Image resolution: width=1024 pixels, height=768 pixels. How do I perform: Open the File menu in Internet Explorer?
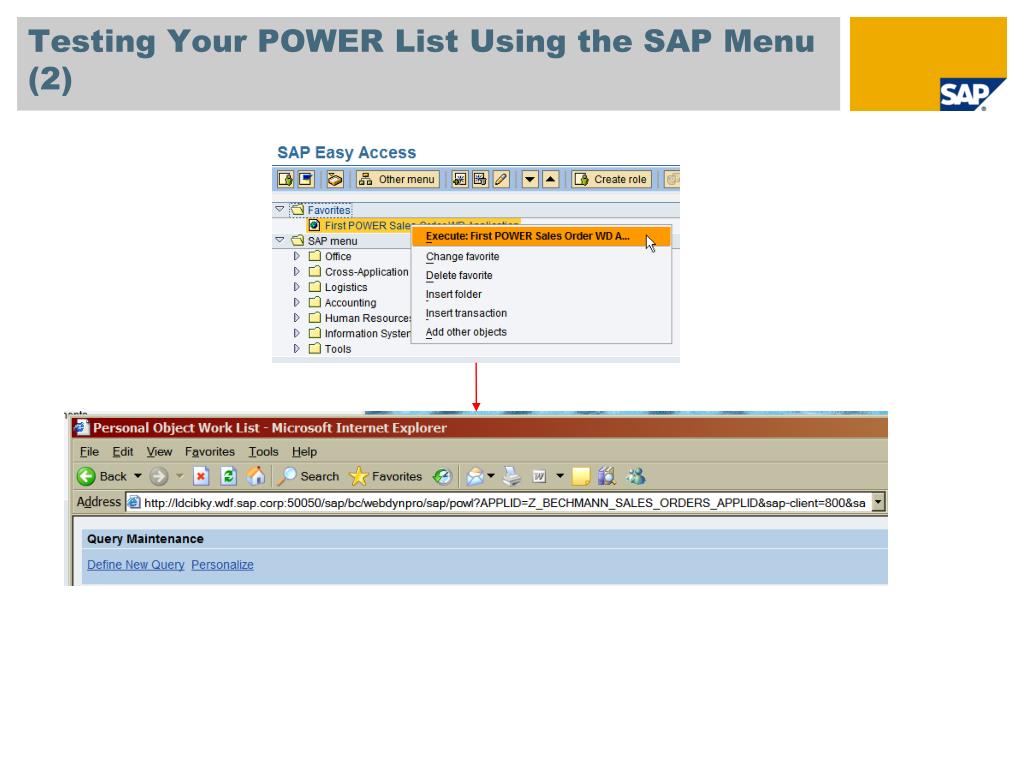[x=89, y=451]
